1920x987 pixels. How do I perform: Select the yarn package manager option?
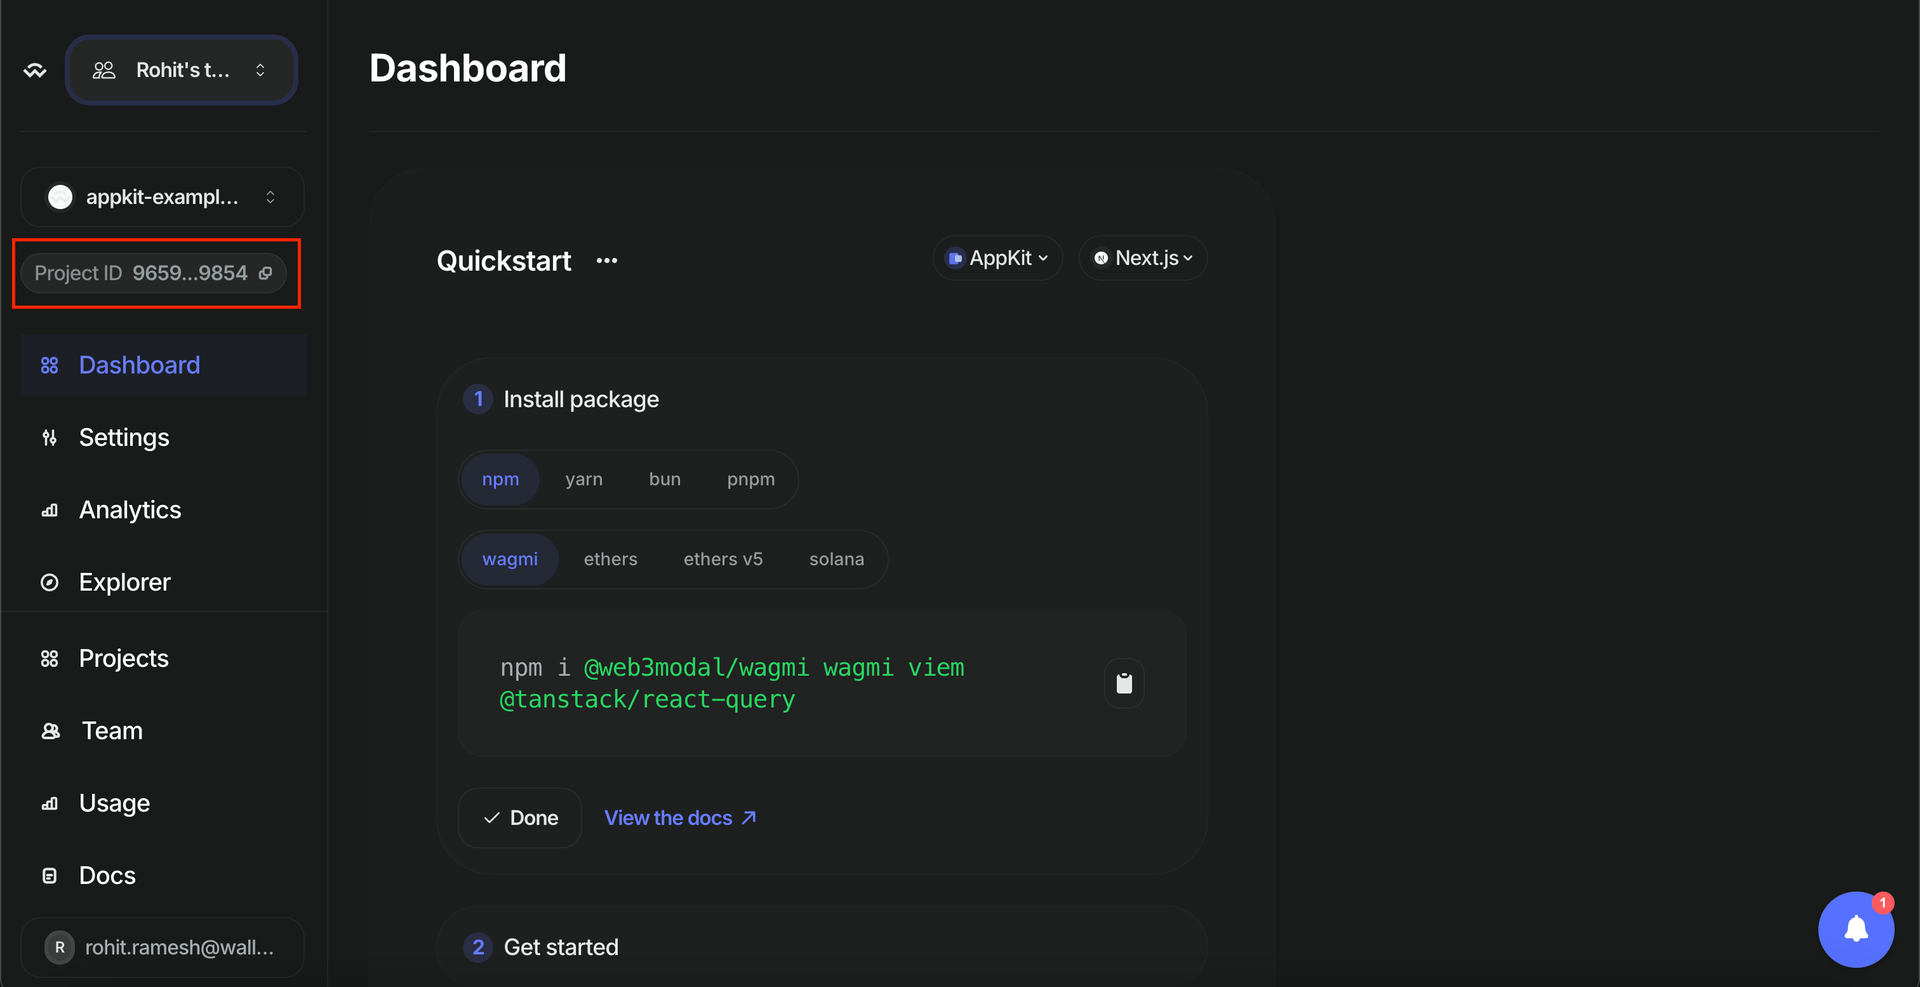(x=584, y=479)
